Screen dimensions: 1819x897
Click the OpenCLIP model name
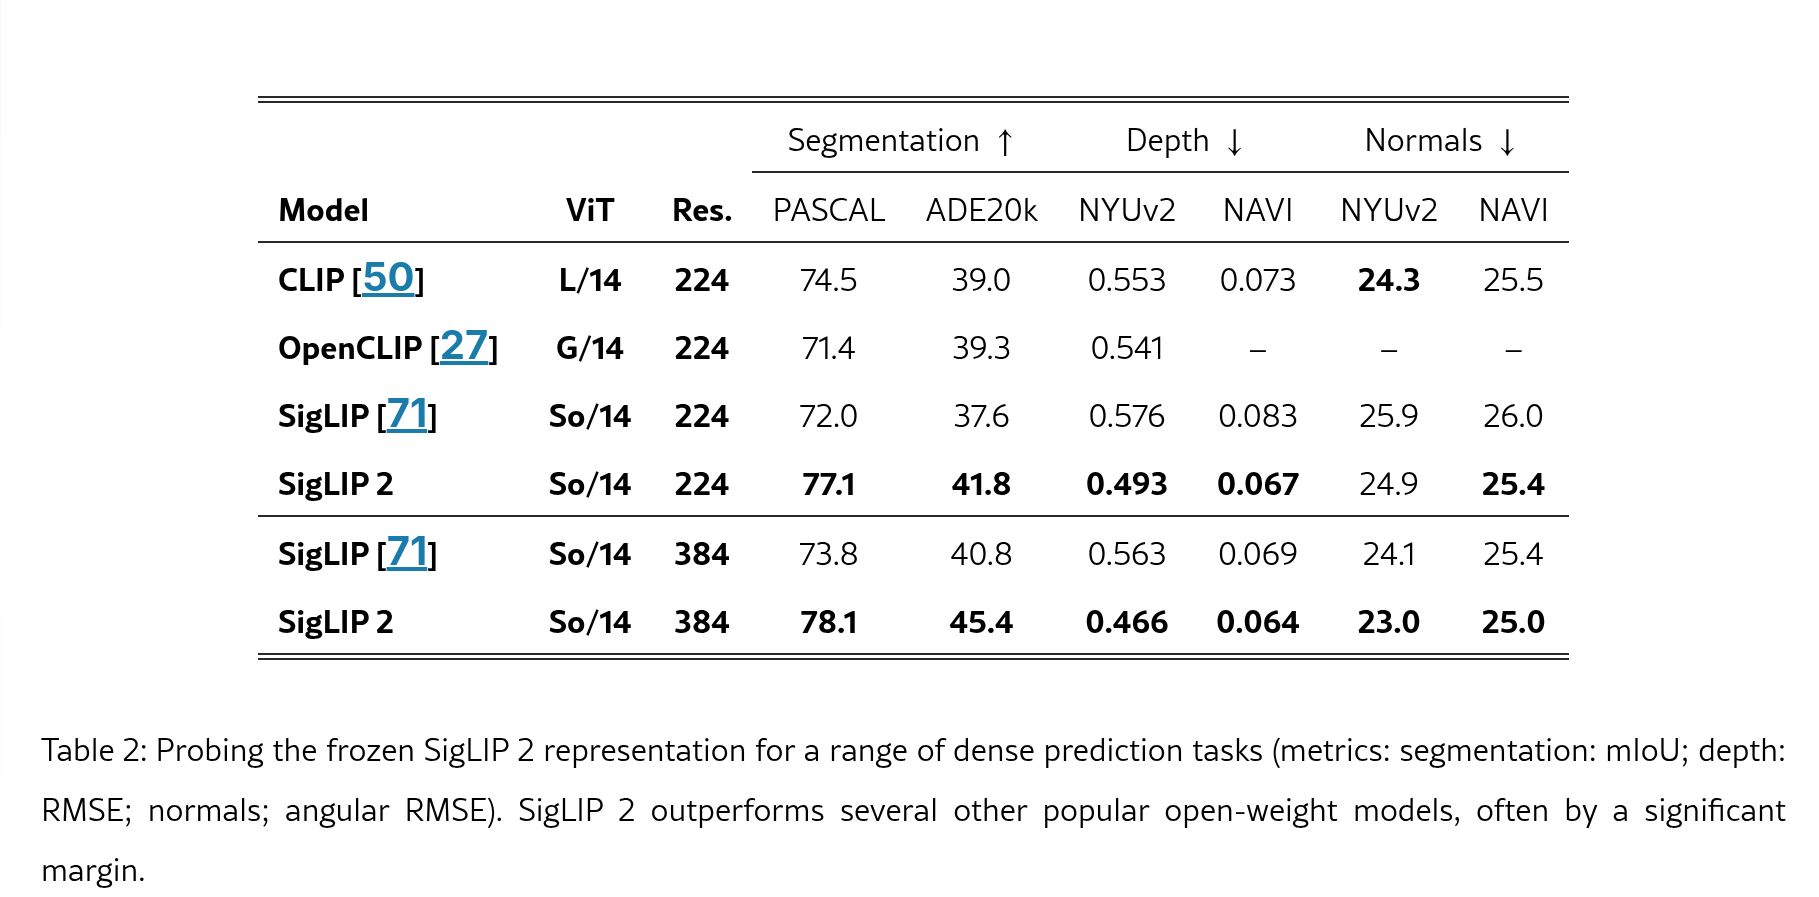tap(350, 348)
